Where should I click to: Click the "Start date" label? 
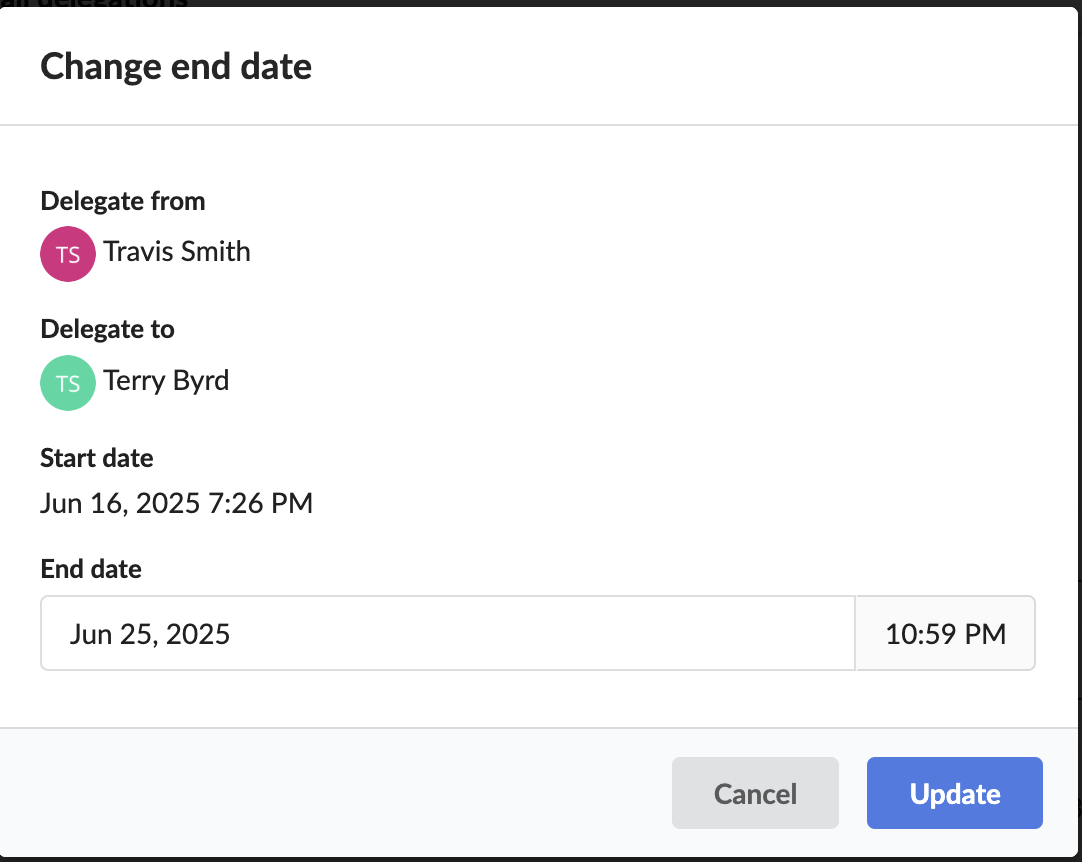97,458
